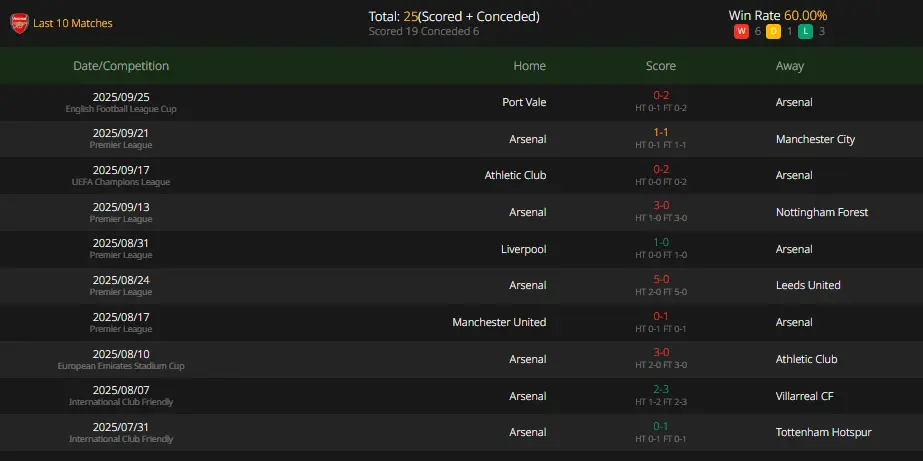Select the Score column header
Image resolution: width=923 pixels, height=461 pixels.
[660, 66]
